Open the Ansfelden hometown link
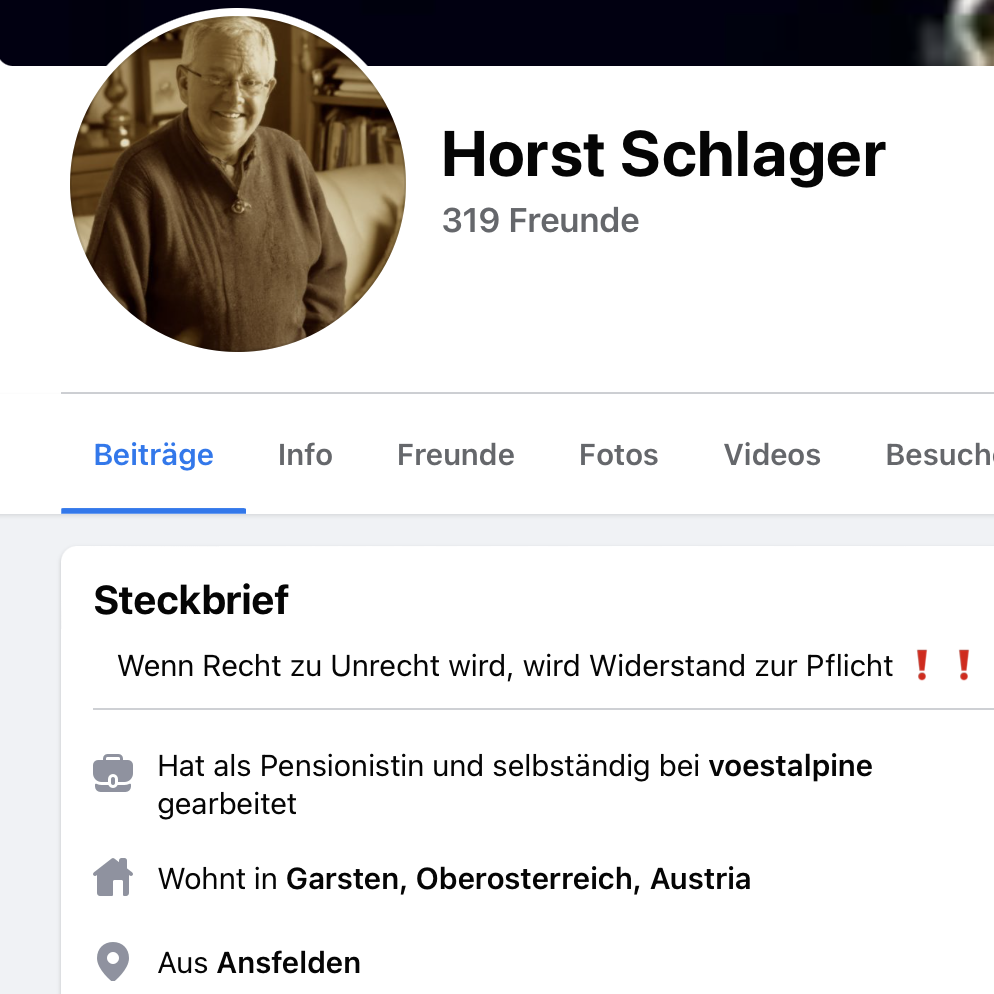The height and width of the screenshot is (994, 994). coord(289,962)
